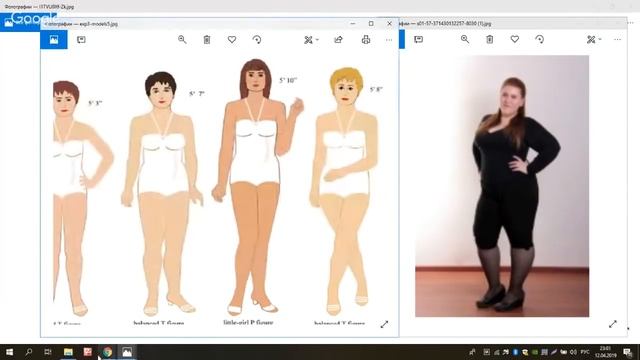Screen dimensions: 640x360
Task: Minimize the exp3-models5 window
Action: click(353, 24)
